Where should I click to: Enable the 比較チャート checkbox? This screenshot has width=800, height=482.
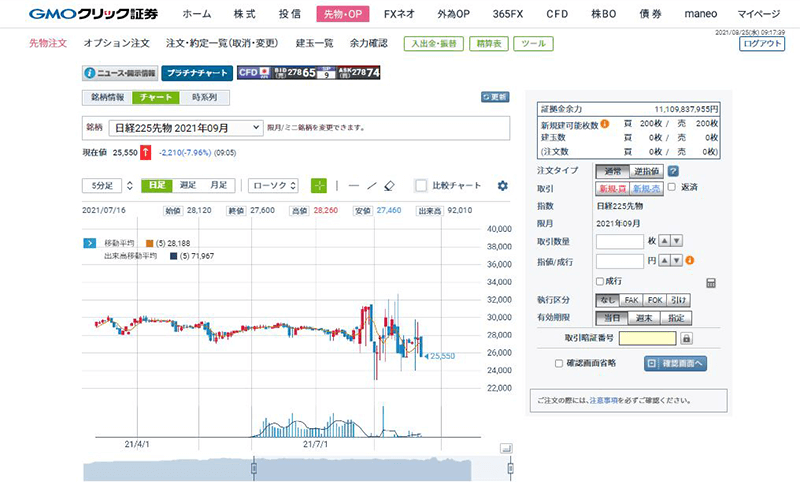pyautogui.click(x=421, y=185)
